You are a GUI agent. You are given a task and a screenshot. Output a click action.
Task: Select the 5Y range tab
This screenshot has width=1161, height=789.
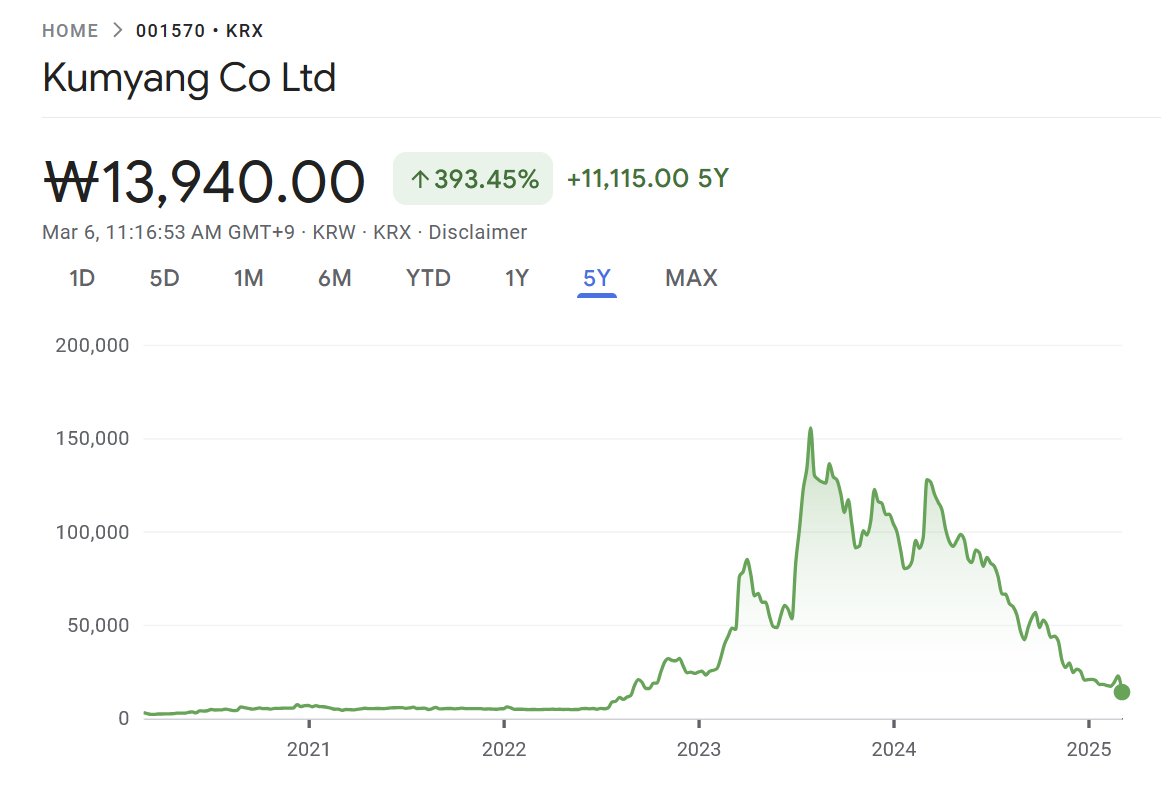tap(597, 278)
